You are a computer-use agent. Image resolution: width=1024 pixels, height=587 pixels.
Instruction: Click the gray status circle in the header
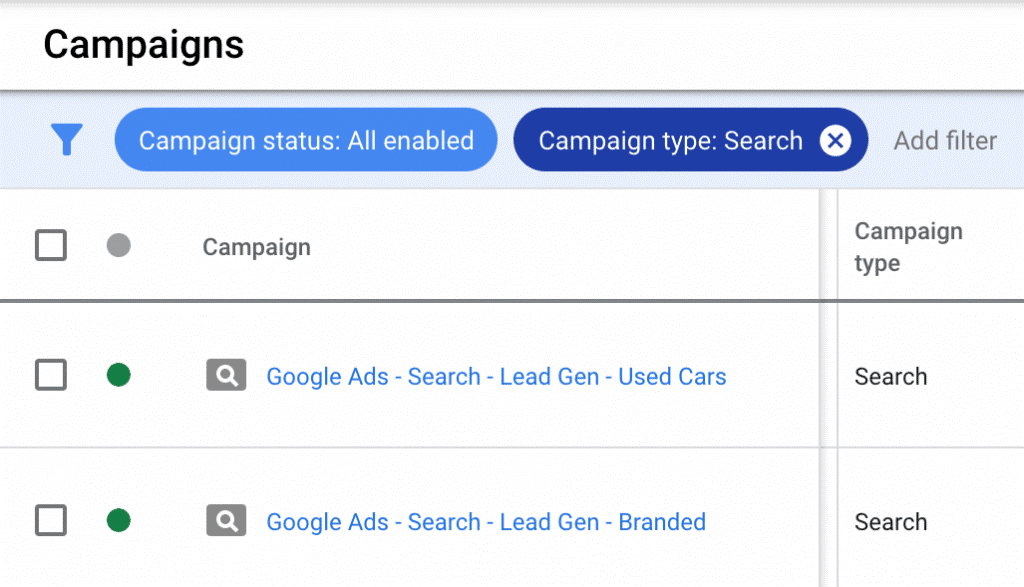click(118, 245)
